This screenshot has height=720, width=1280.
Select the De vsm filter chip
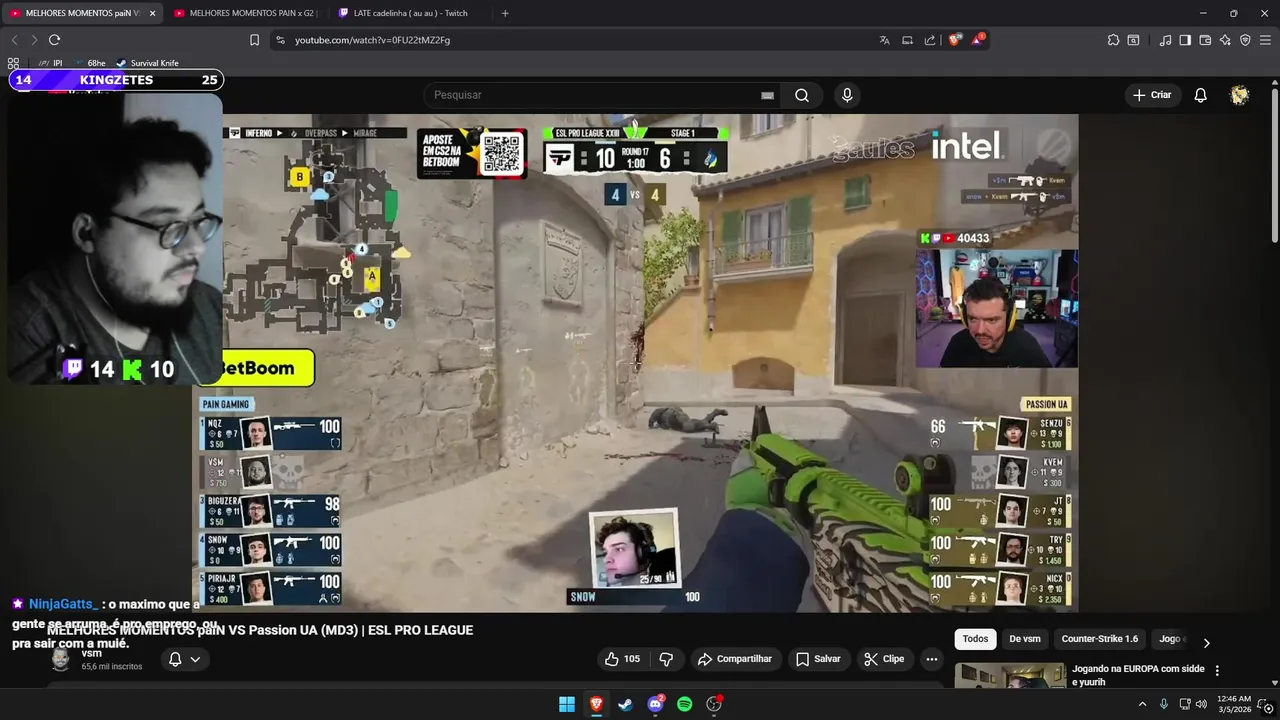[x=1025, y=639]
